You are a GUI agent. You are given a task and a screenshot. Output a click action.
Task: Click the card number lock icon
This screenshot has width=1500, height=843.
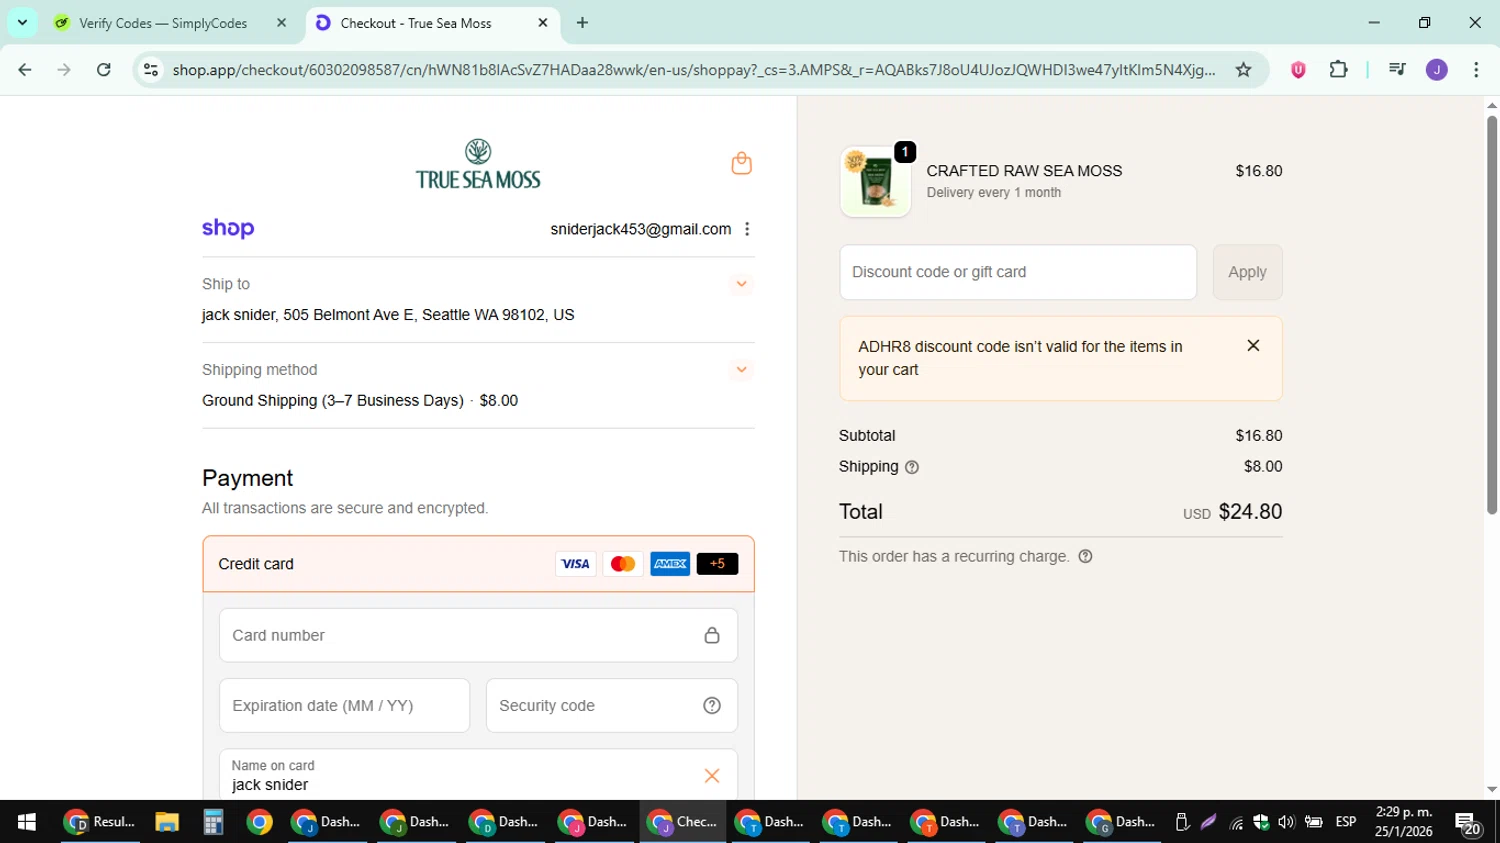coord(712,635)
